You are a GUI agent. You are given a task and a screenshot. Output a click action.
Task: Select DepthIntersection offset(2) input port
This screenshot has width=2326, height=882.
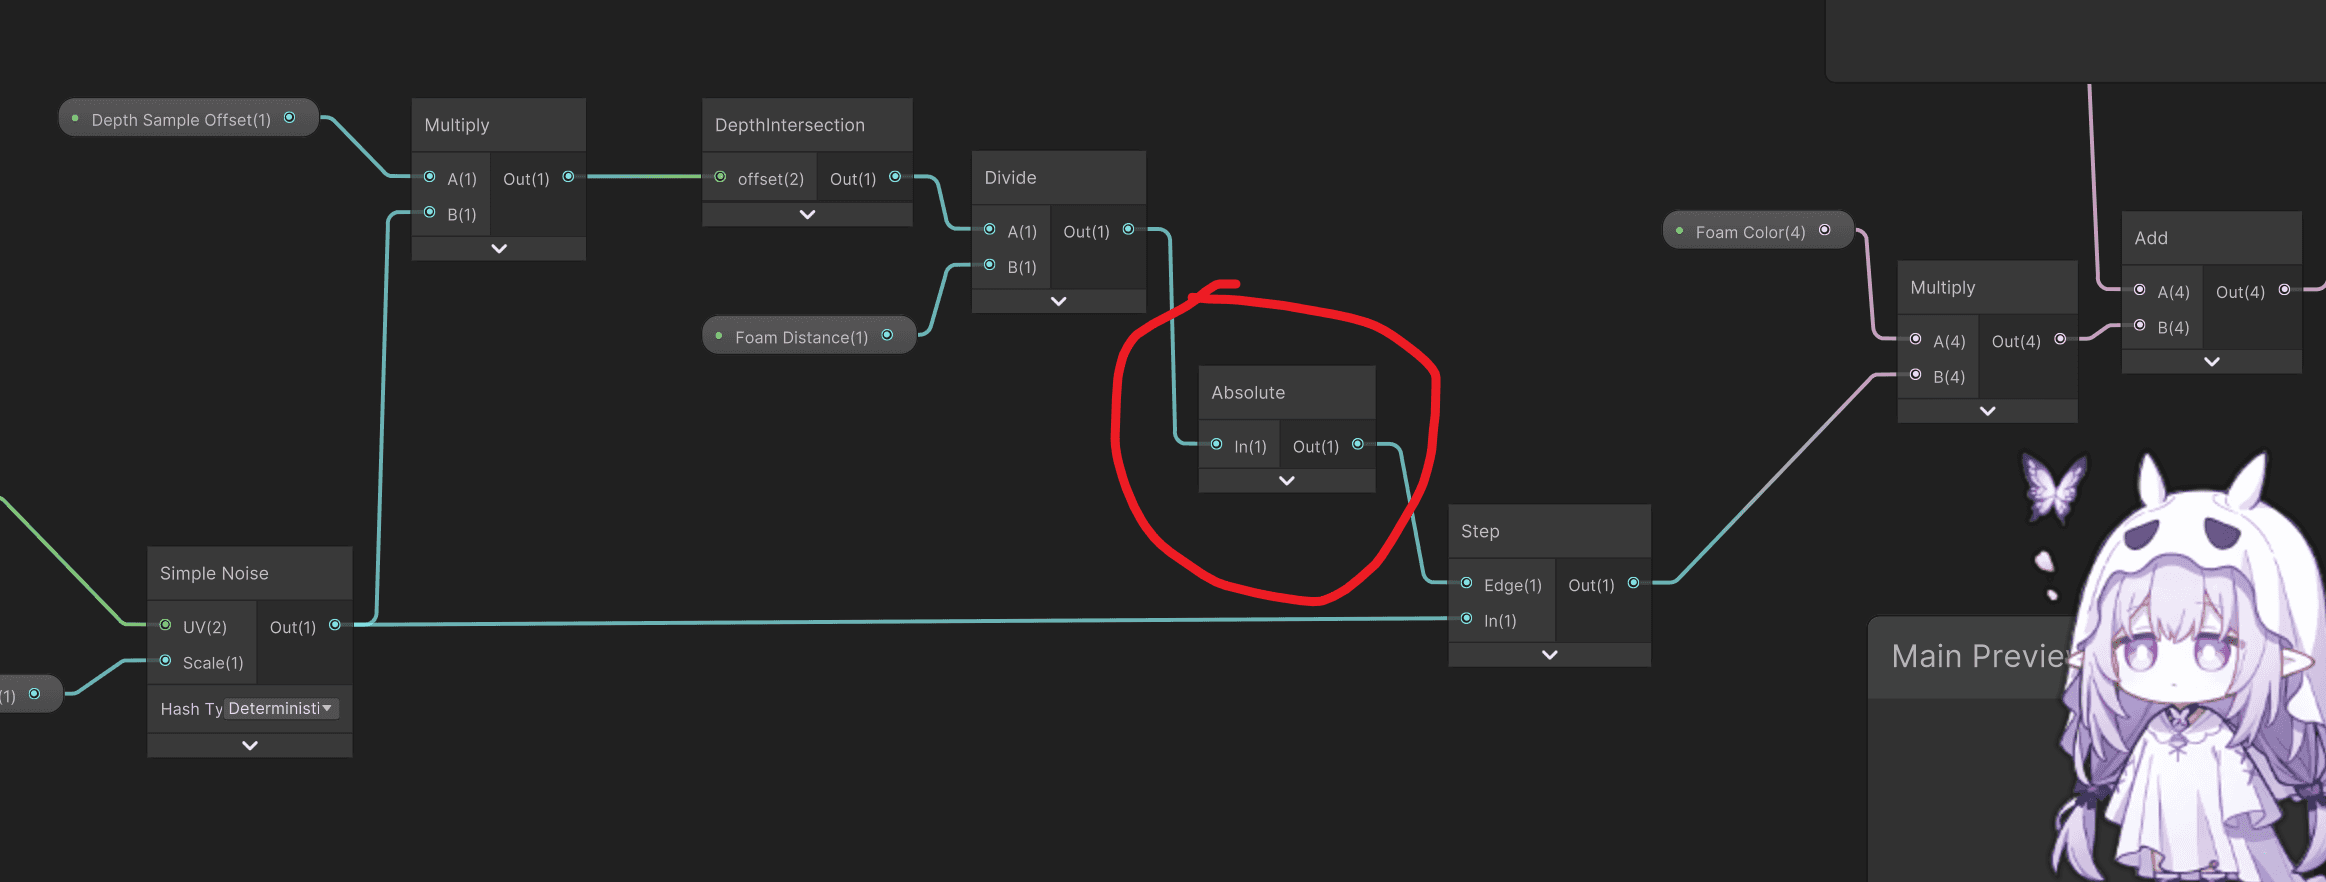(720, 177)
